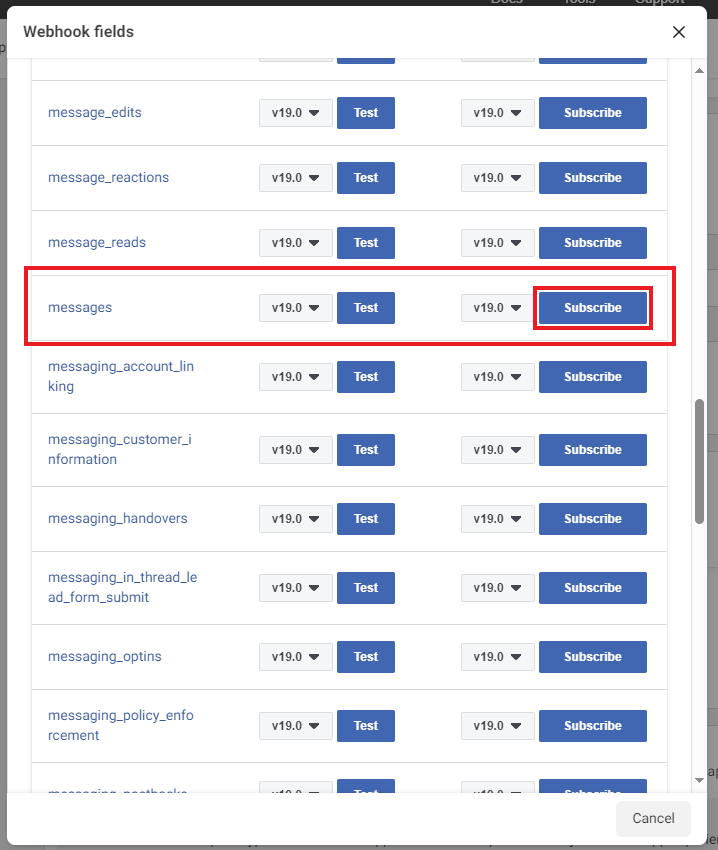The image size is (718, 850).
Task: Open test version dropdown for message_reactions
Action: pos(295,178)
